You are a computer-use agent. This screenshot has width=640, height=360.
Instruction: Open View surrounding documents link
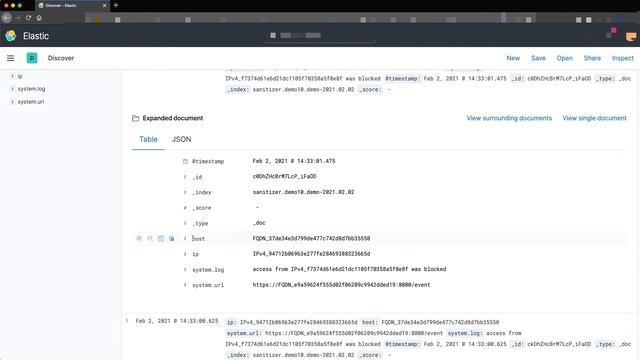coord(509,118)
